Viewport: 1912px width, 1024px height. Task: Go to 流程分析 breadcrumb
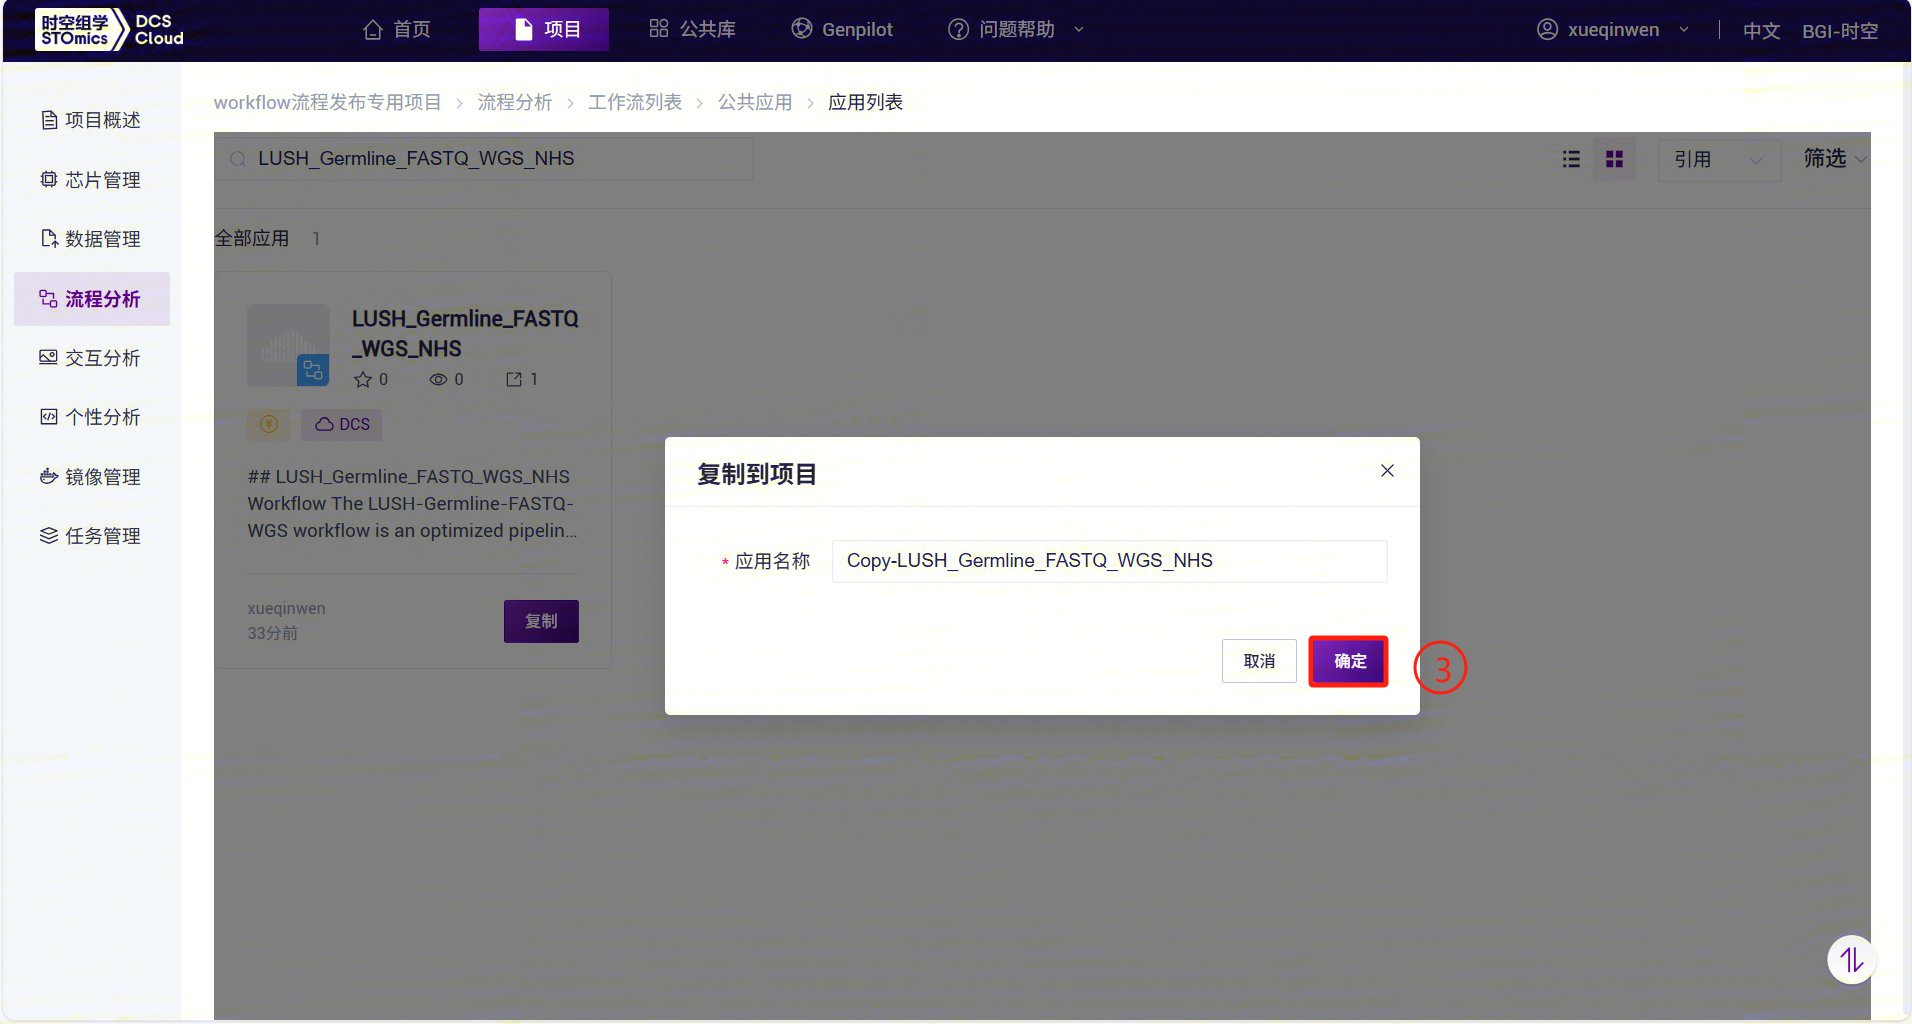(514, 102)
